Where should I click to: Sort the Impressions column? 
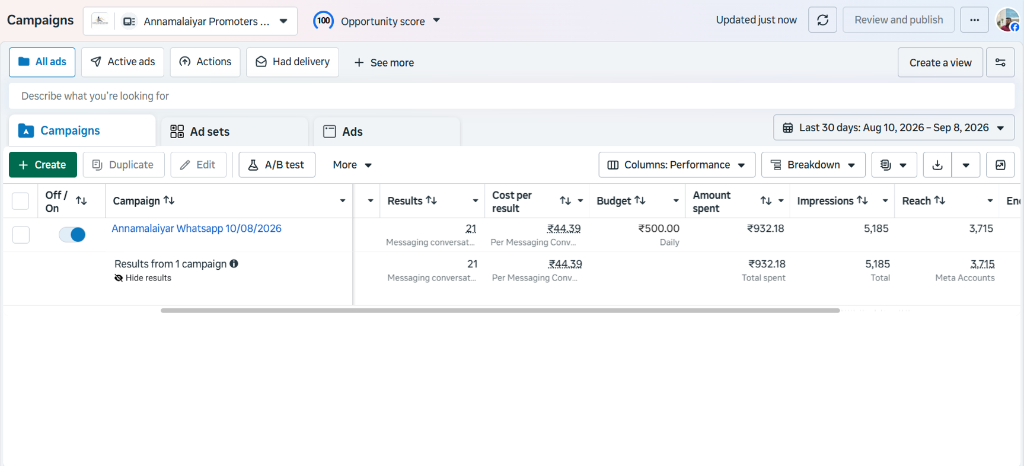(x=862, y=201)
